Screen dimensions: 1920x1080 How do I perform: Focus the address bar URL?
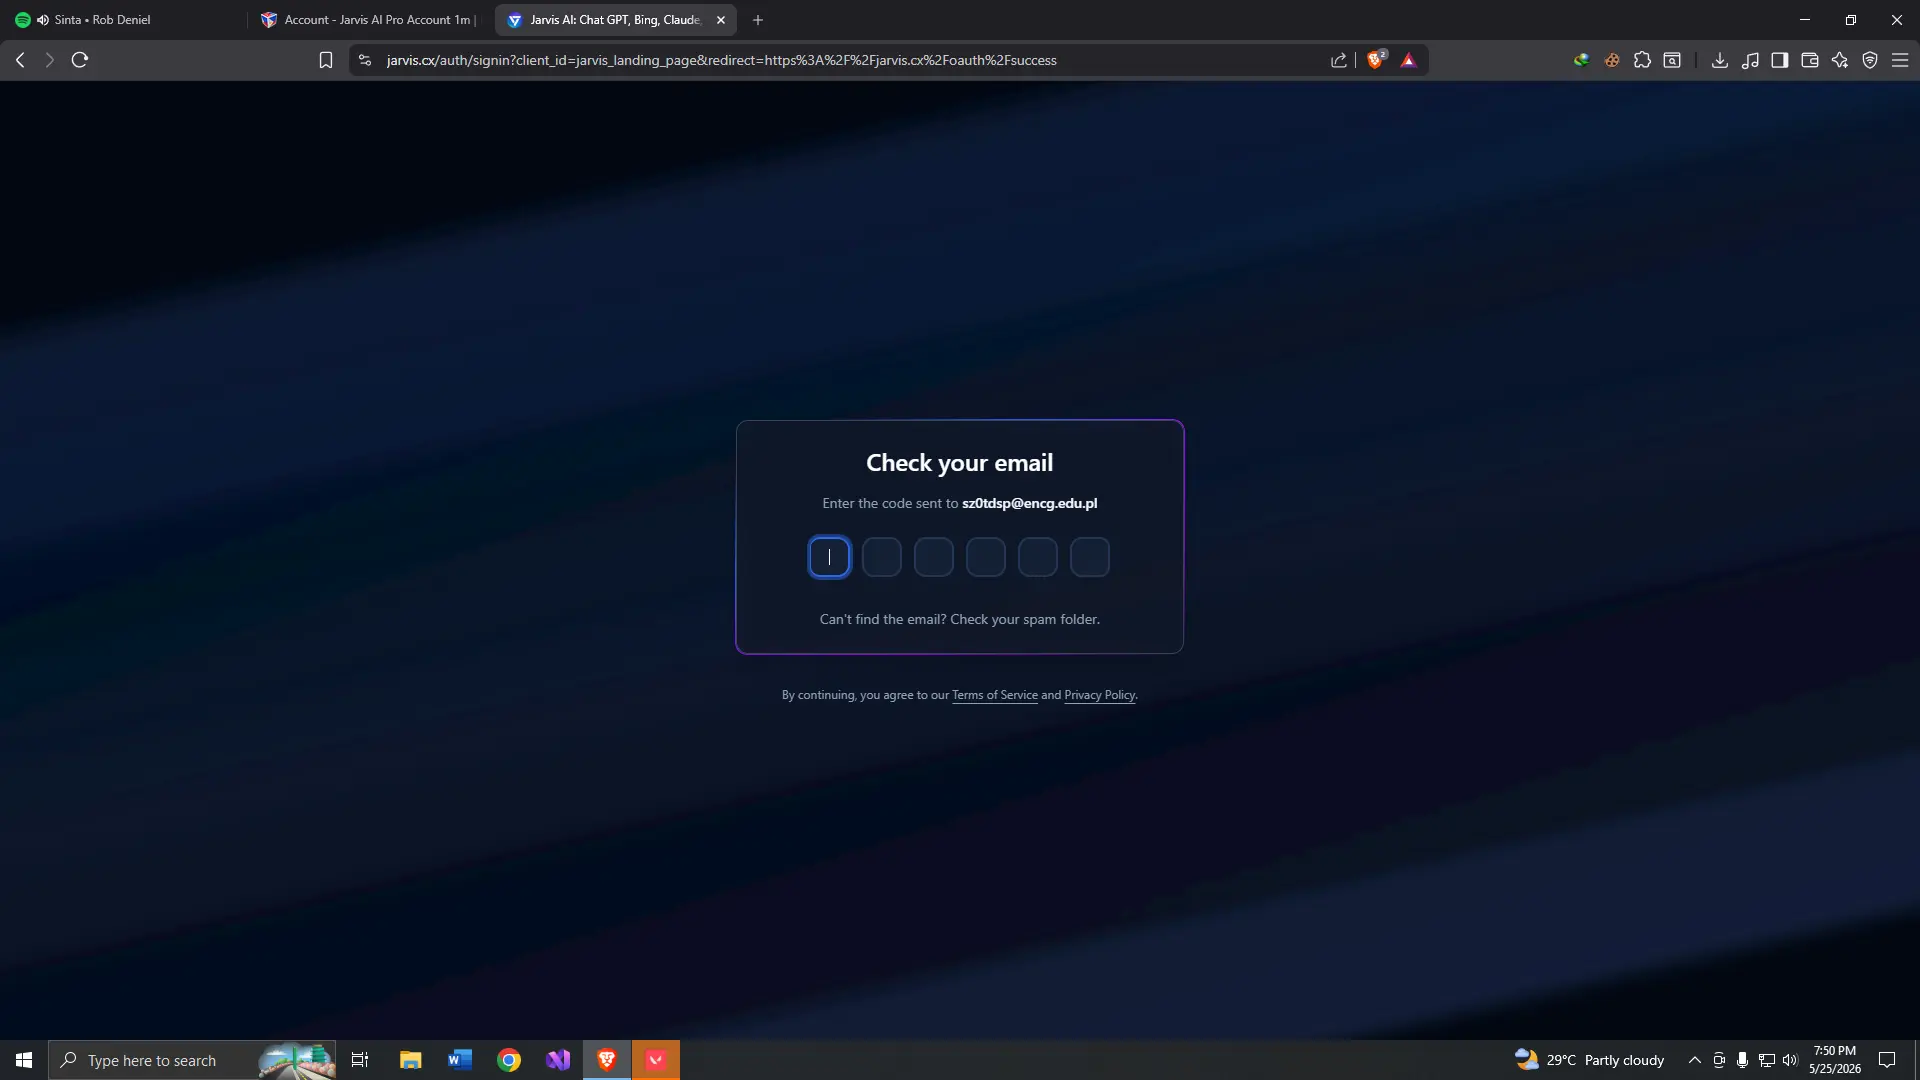click(x=721, y=60)
